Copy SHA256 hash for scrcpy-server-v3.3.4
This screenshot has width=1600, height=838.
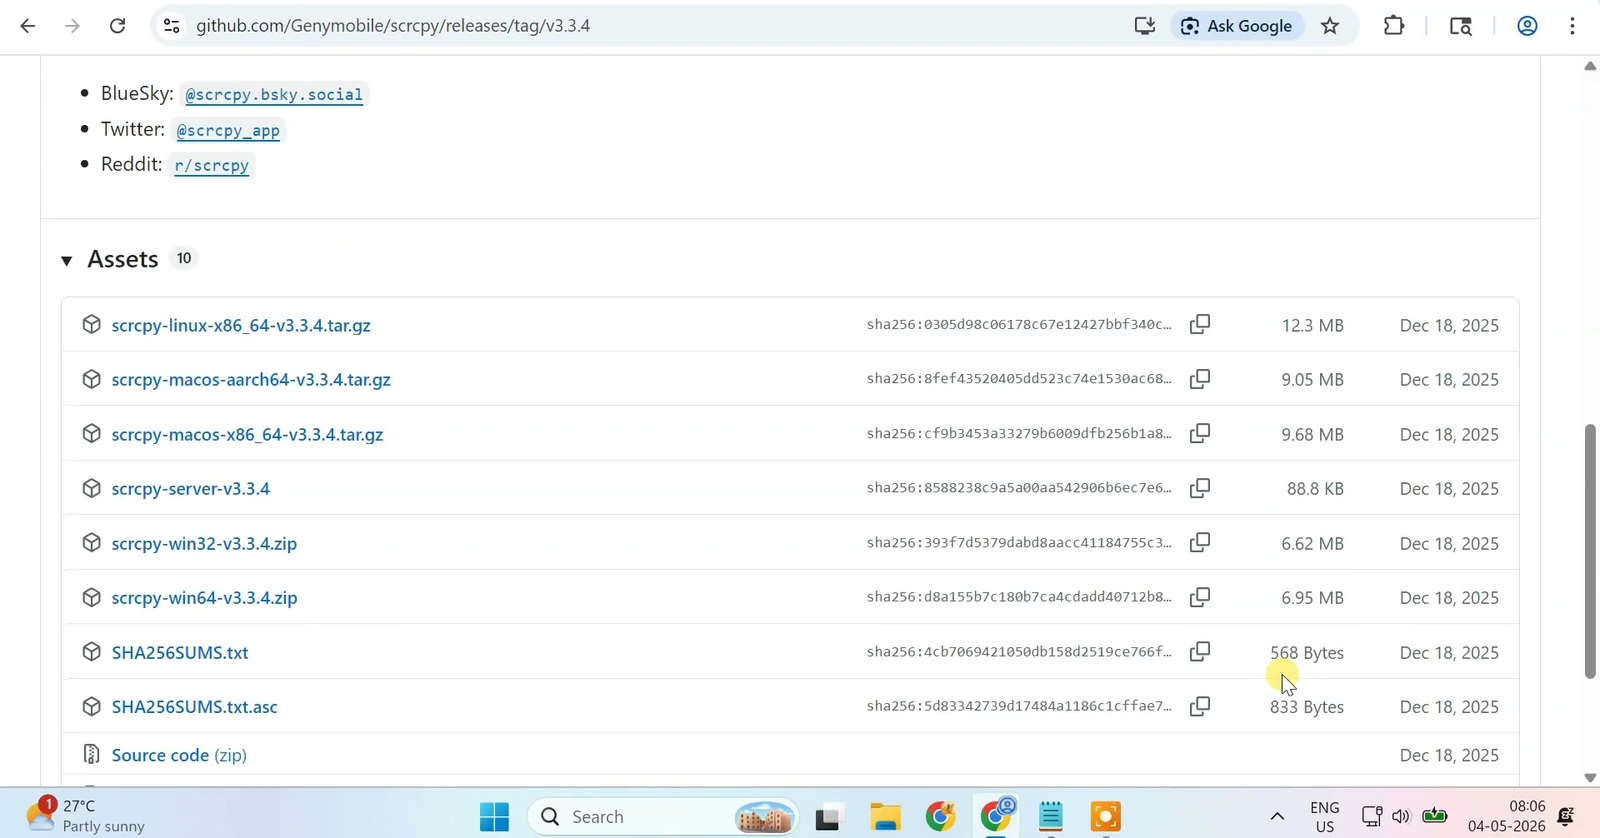(x=1200, y=488)
